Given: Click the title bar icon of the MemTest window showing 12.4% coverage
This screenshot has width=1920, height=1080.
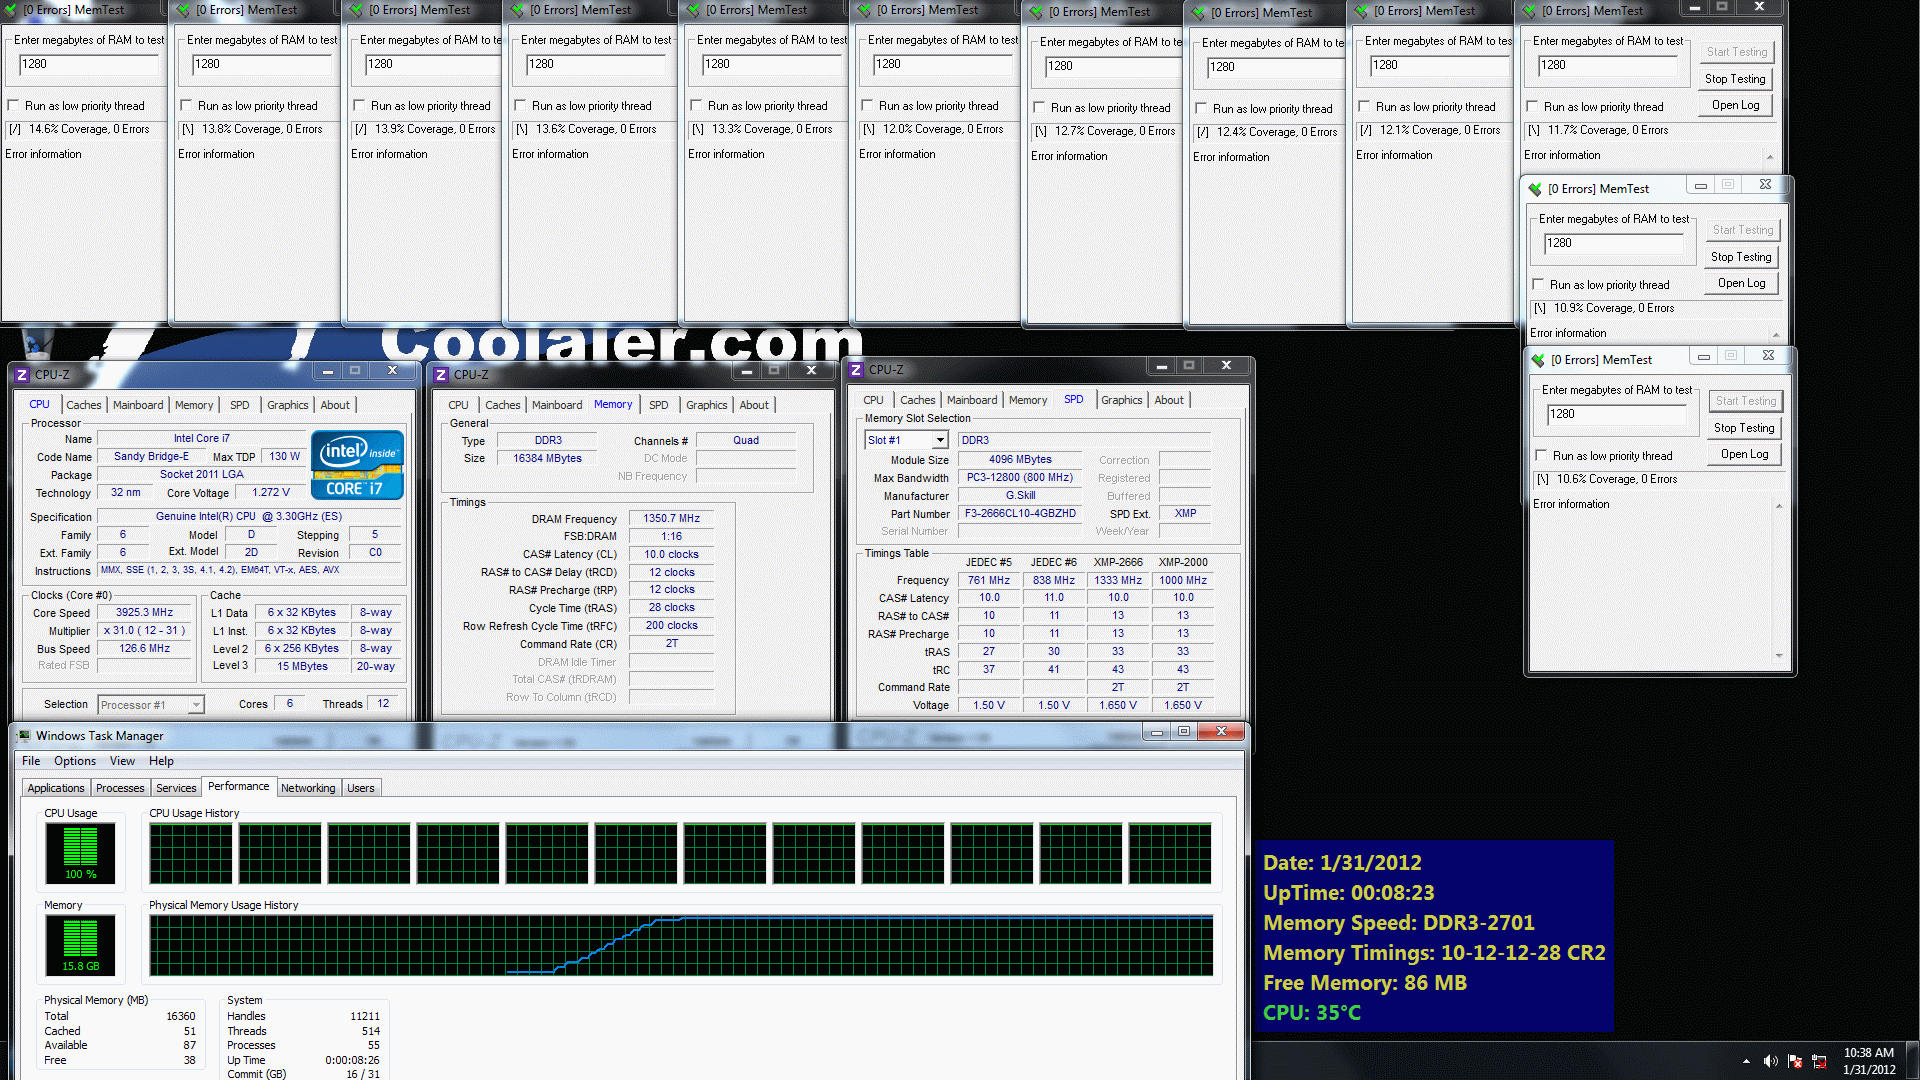Looking at the screenshot, I should click(1198, 13).
